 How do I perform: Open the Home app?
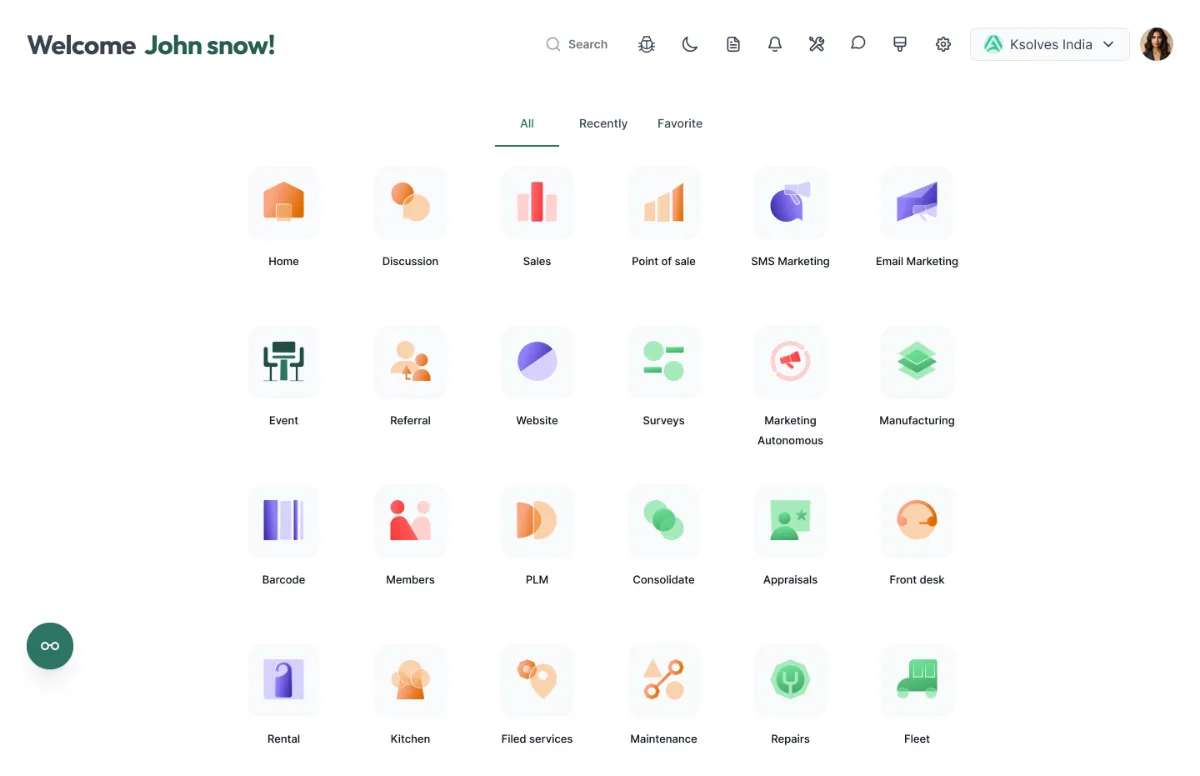pyautogui.click(x=284, y=202)
